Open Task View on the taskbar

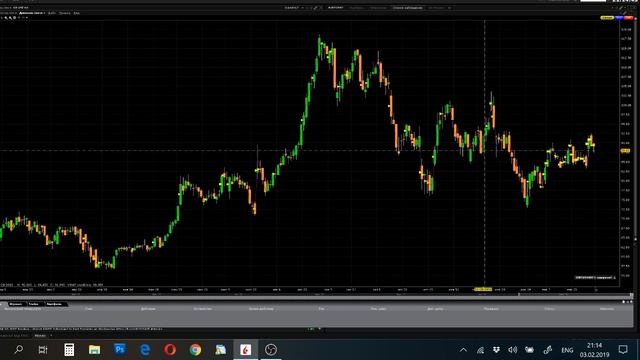click(x=43, y=349)
